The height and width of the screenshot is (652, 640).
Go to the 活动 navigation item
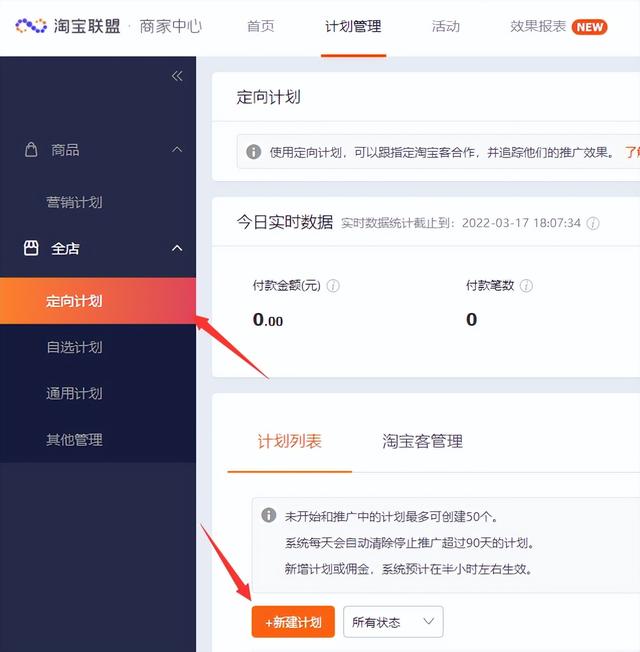click(x=445, y=26)
